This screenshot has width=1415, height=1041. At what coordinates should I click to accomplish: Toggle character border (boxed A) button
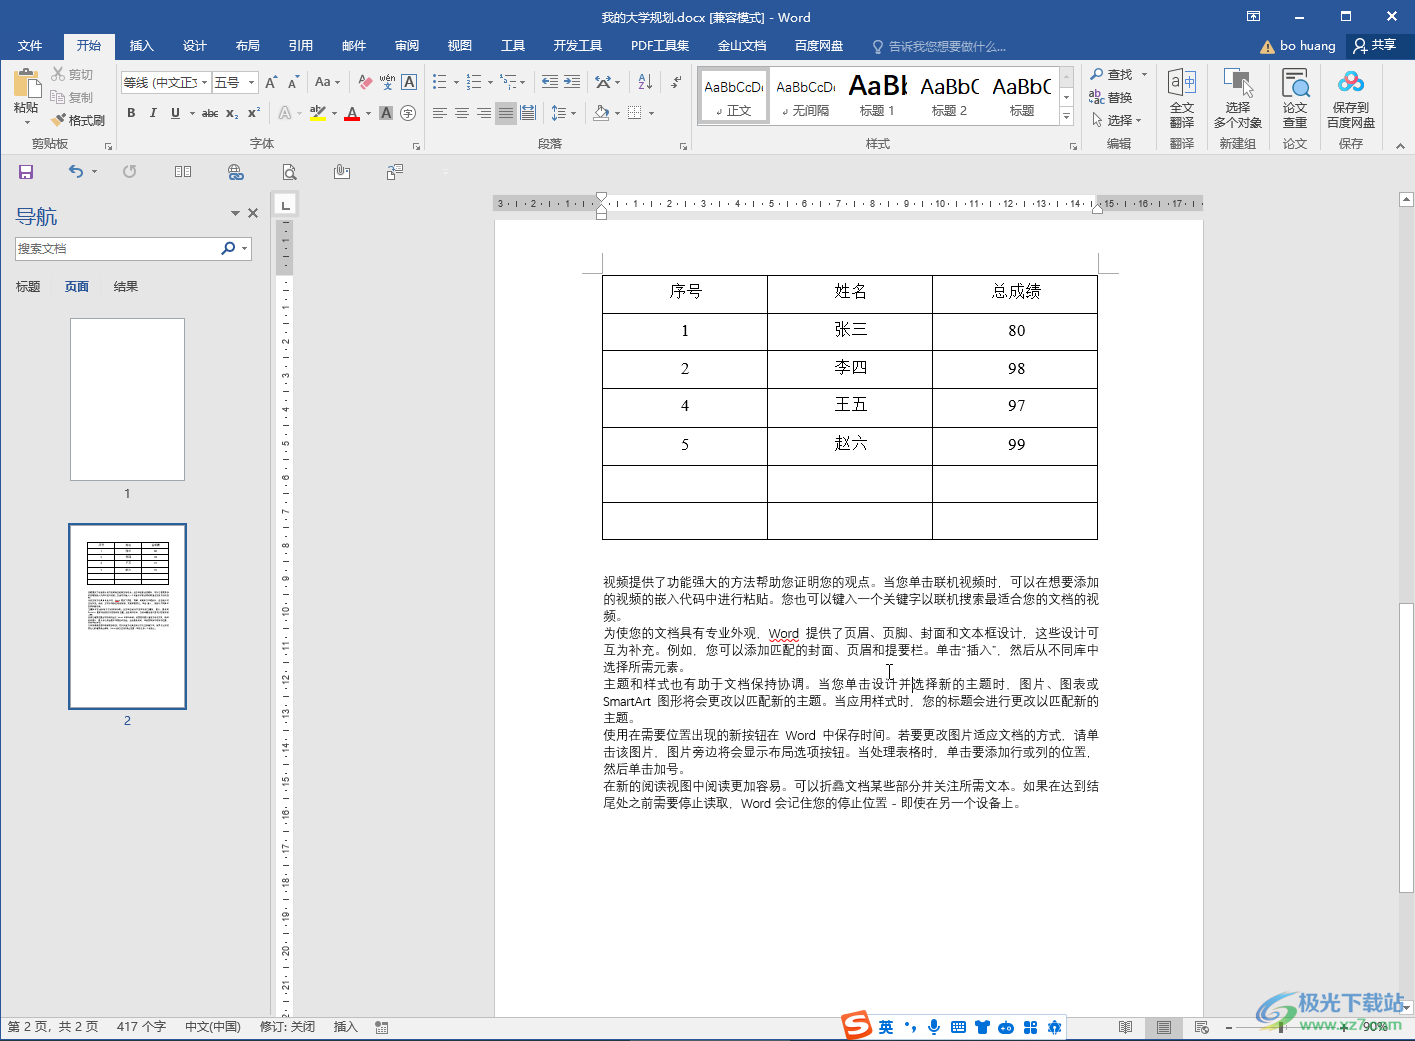coord(409,82)
